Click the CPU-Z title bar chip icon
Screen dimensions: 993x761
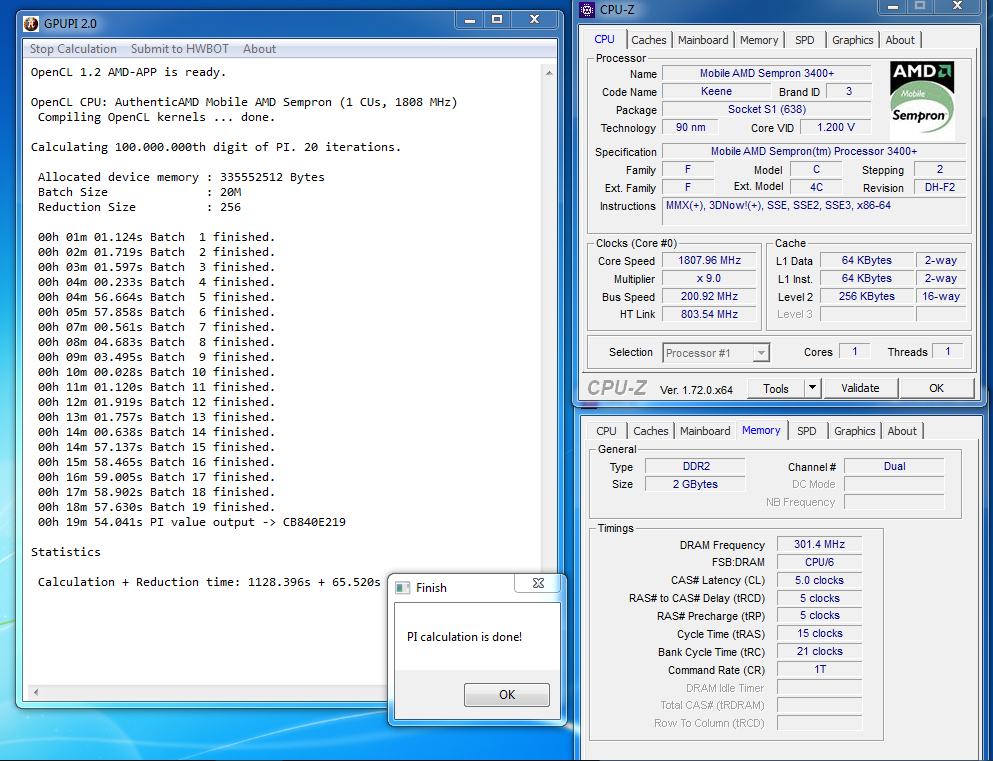pyautogui.click(x=587, y=9)
